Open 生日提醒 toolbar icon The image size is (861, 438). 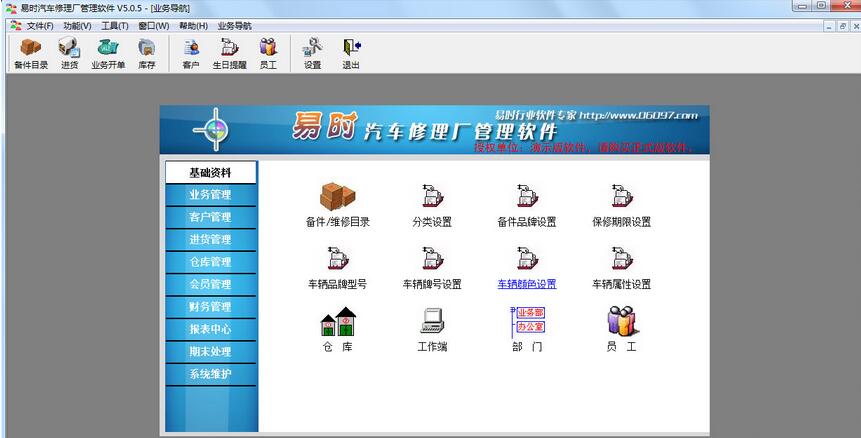pyautogui.click(x=229, y=48)
